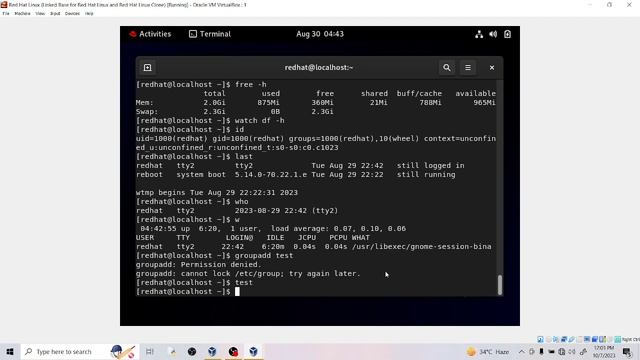
Task: Click the Swap: row in free output
Action: (235, 111)
